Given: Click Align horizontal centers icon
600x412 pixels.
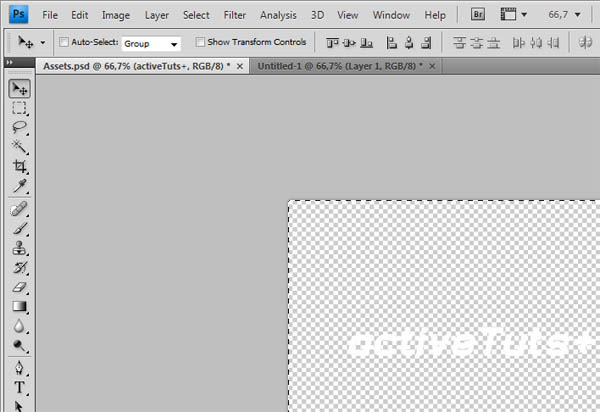Looking at the screenshot, I should tap(409, 42).
